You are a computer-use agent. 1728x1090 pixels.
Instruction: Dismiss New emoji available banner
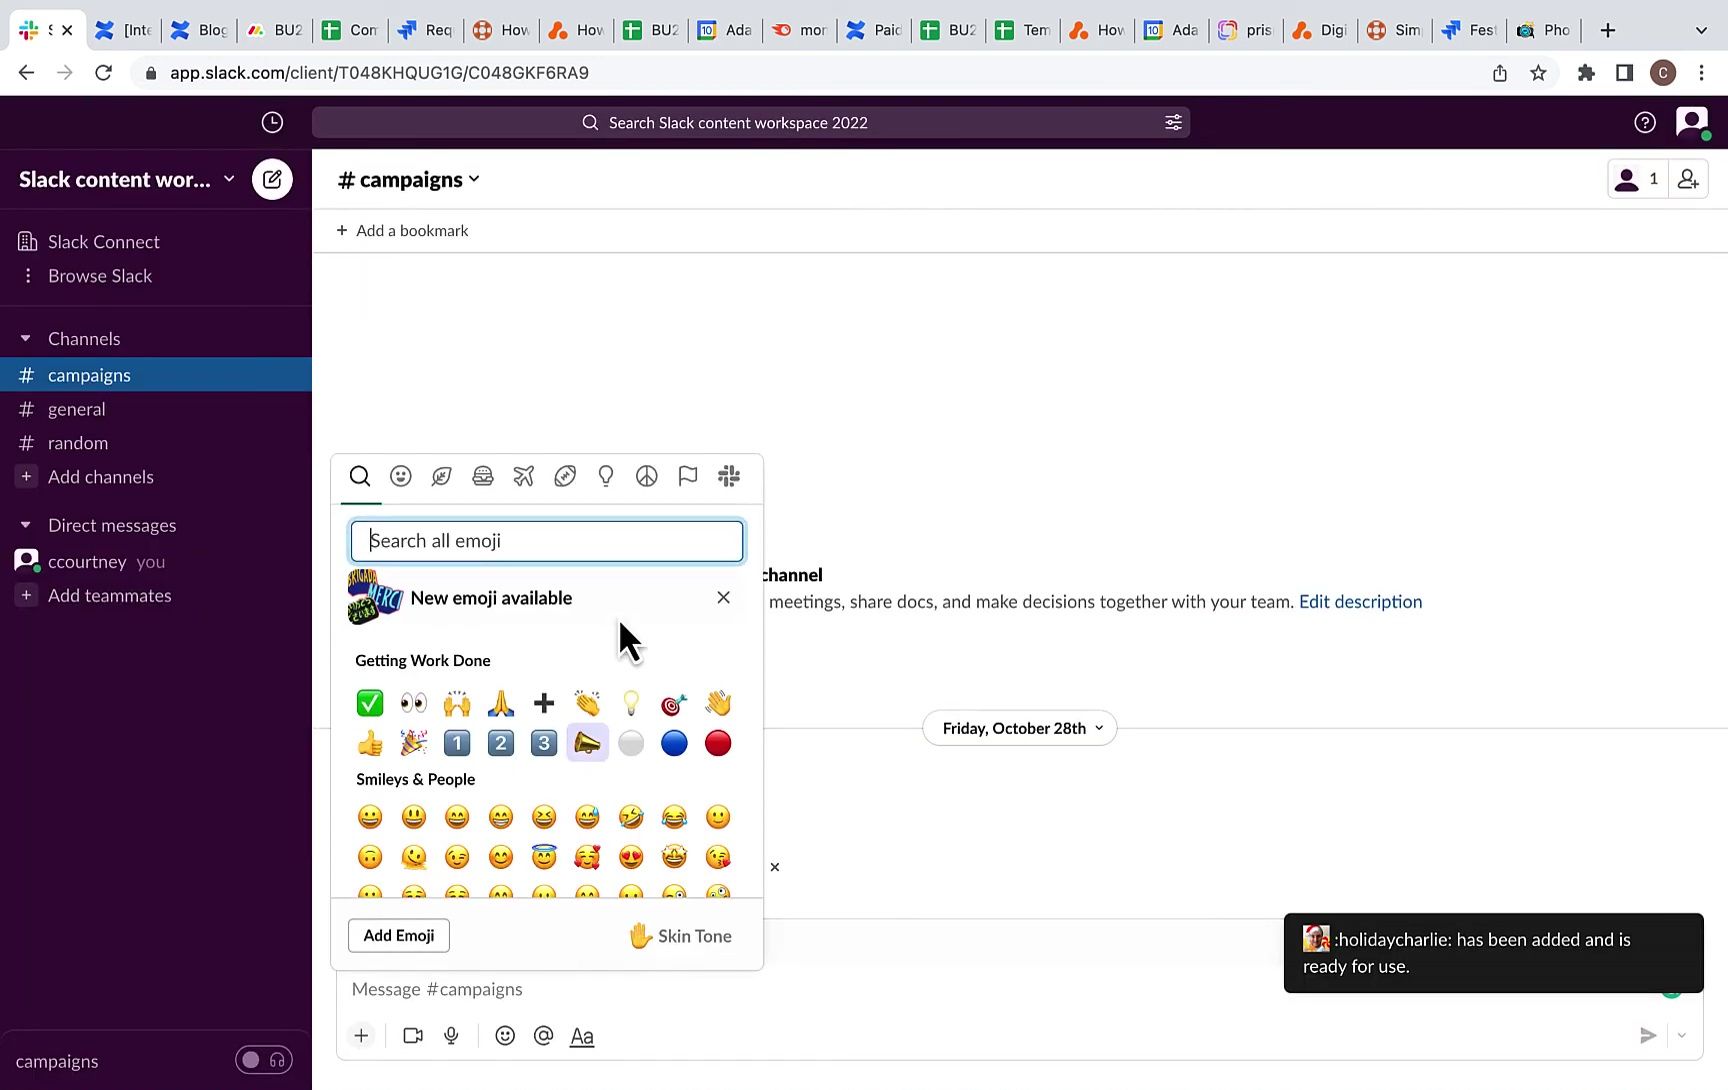(x=723, y=597)
